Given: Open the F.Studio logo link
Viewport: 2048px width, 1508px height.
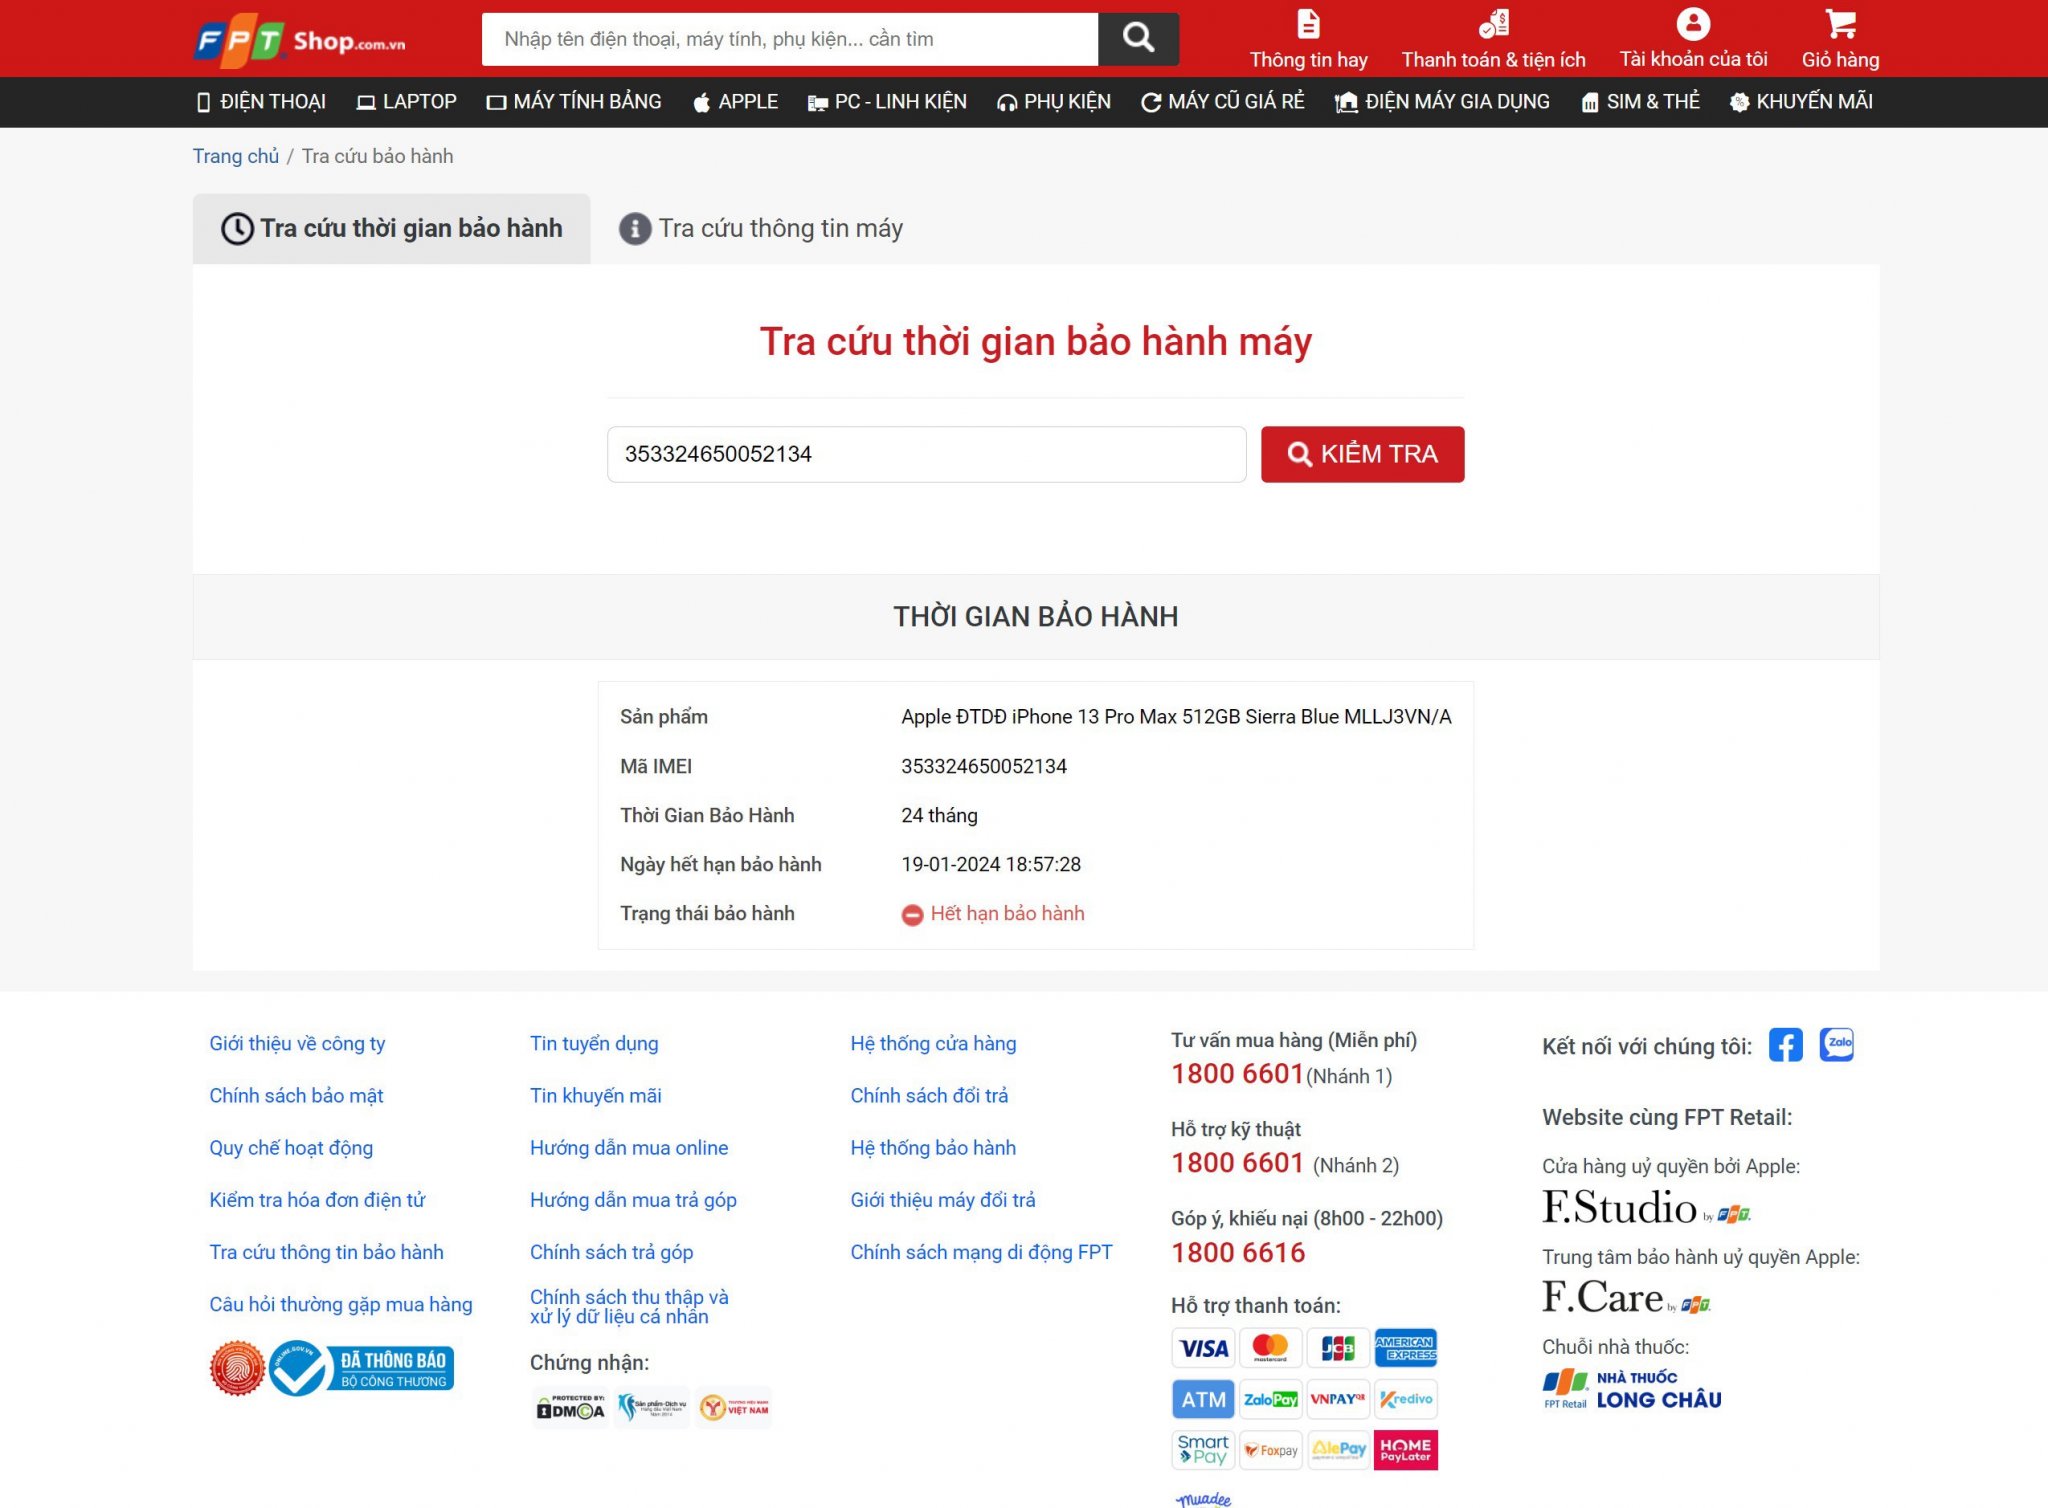Looking at the screenshot, I should [1646, 1207].
